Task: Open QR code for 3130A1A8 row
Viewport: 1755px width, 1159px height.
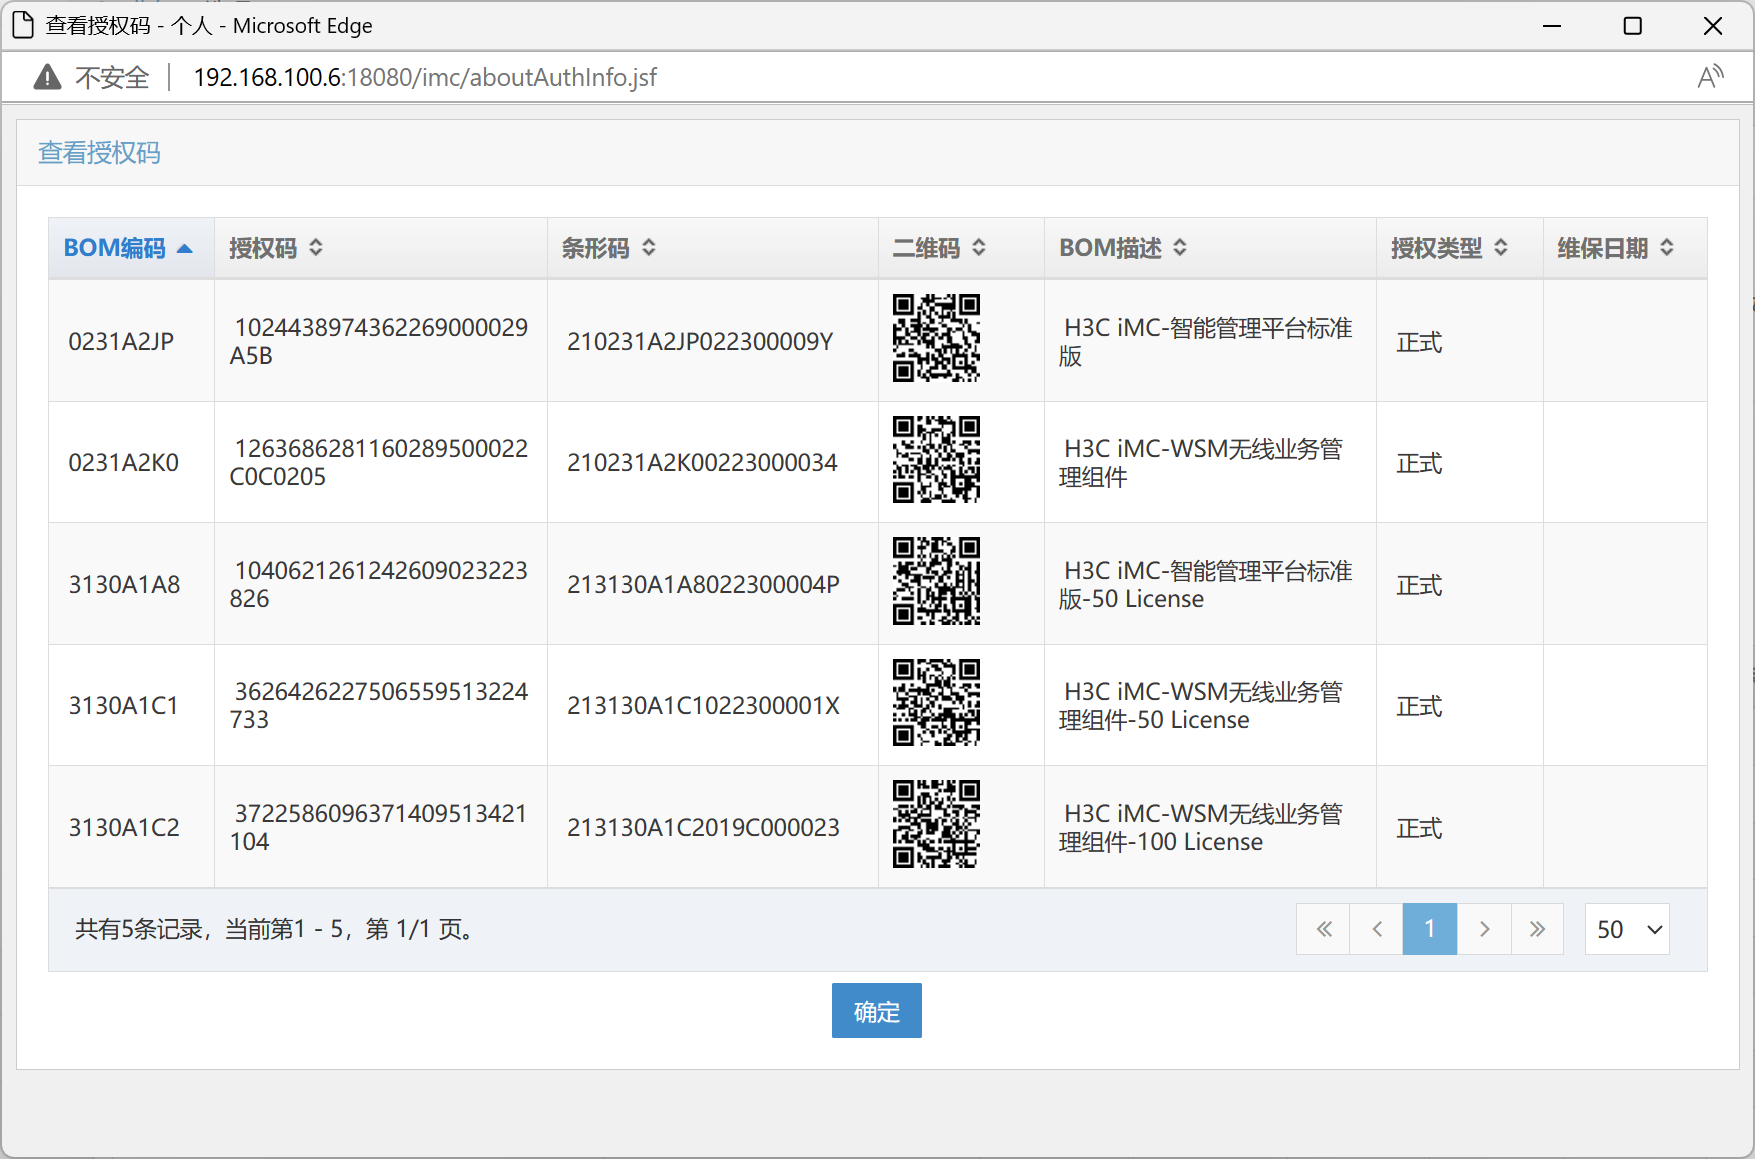Action: tap(936, 581)
